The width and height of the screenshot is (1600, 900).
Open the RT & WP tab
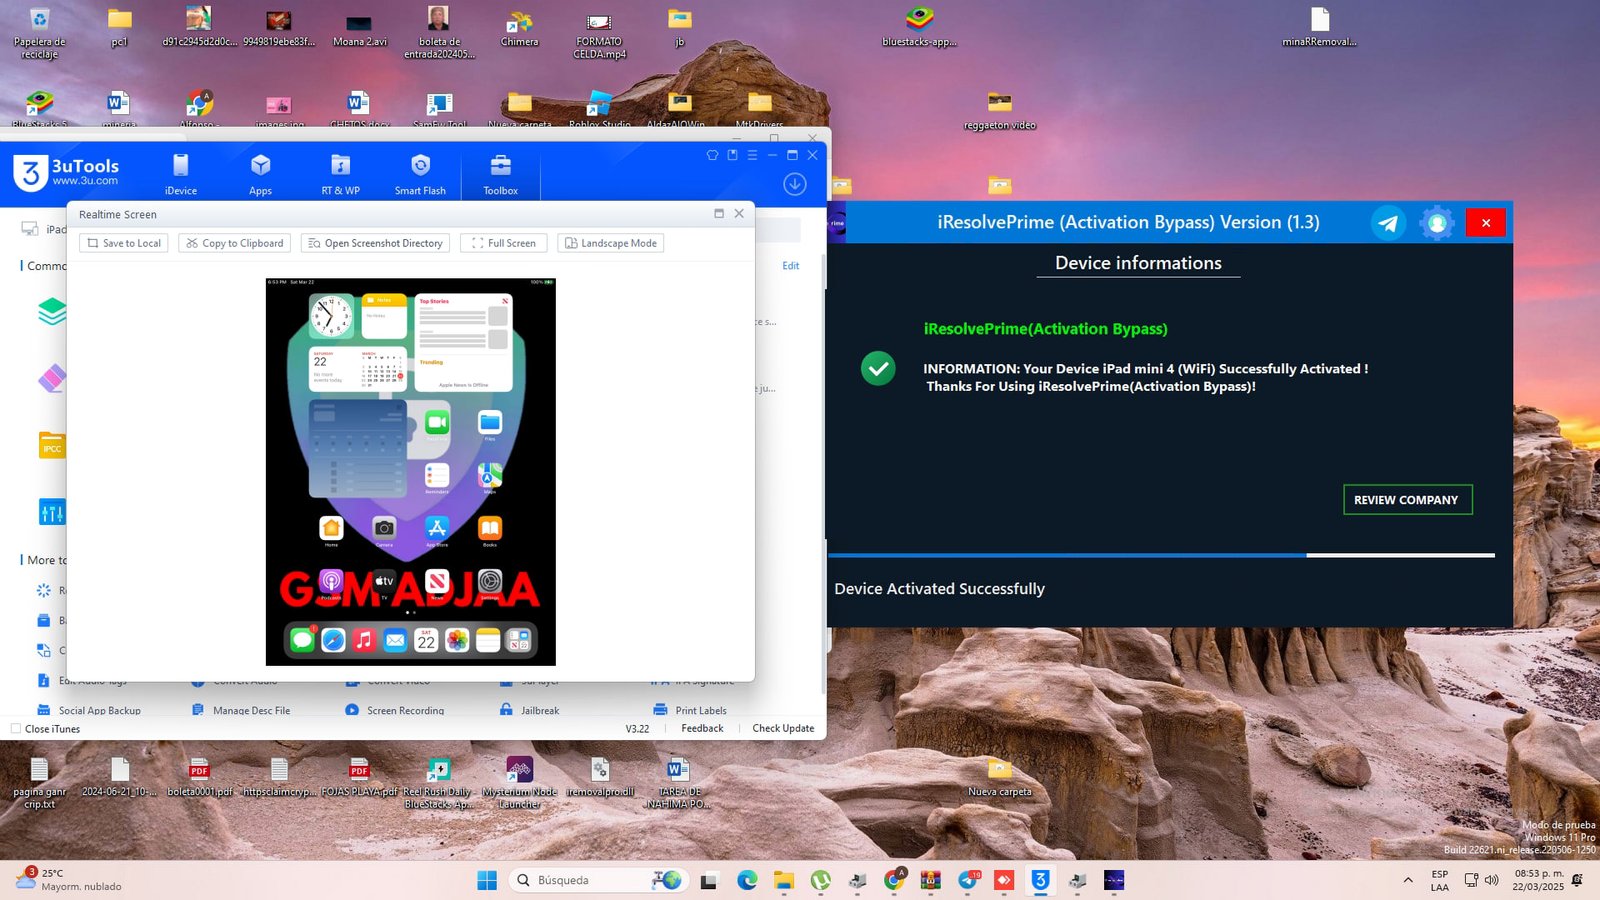(340, 174)
